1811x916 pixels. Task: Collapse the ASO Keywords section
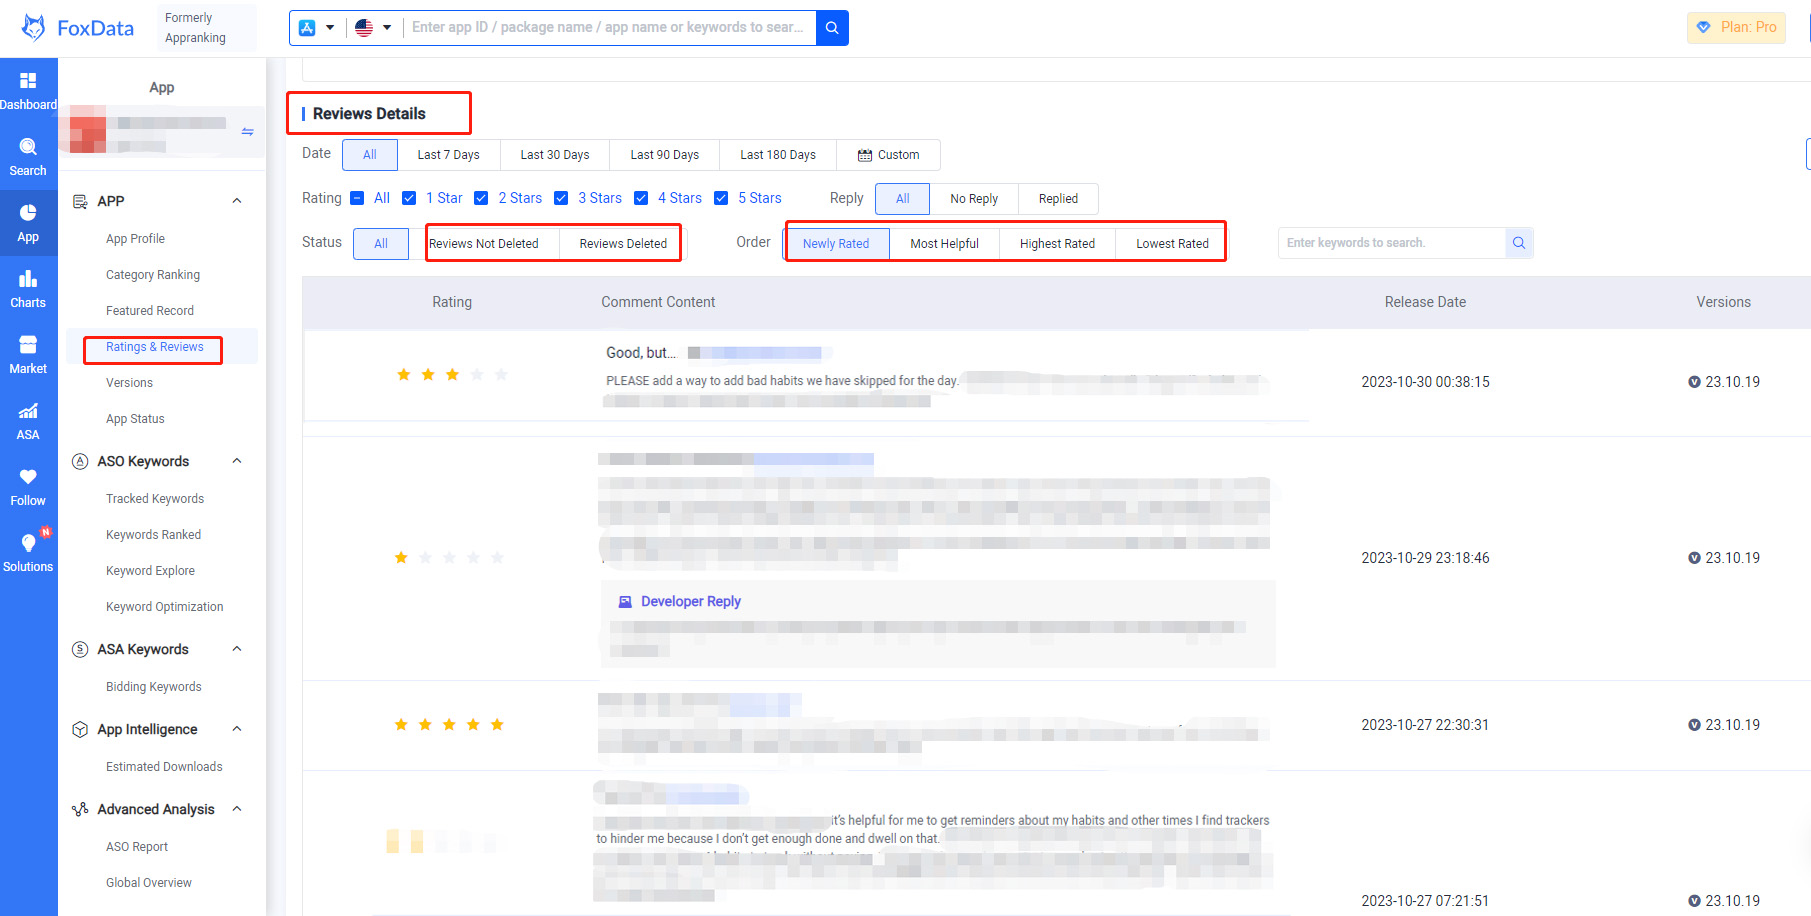click(237, 461)
